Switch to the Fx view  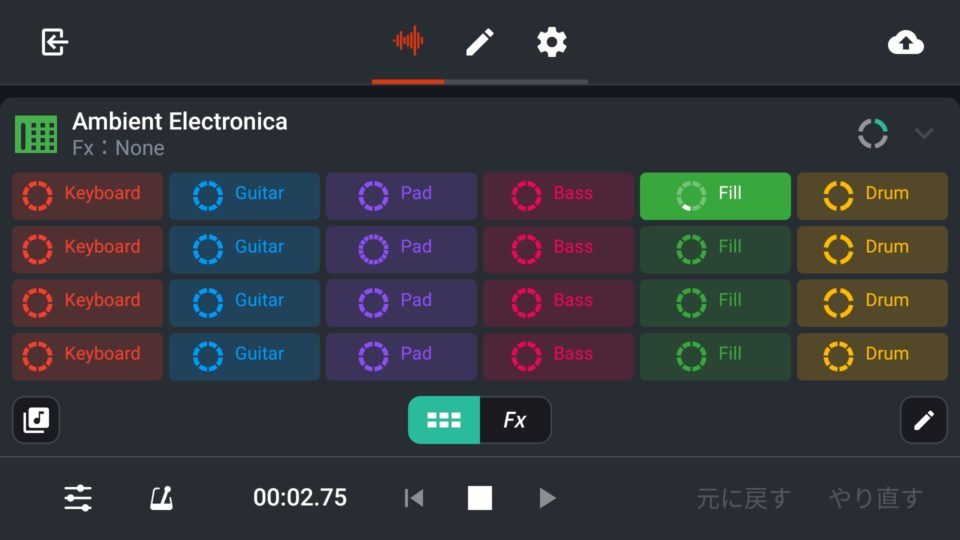(516, 420)
